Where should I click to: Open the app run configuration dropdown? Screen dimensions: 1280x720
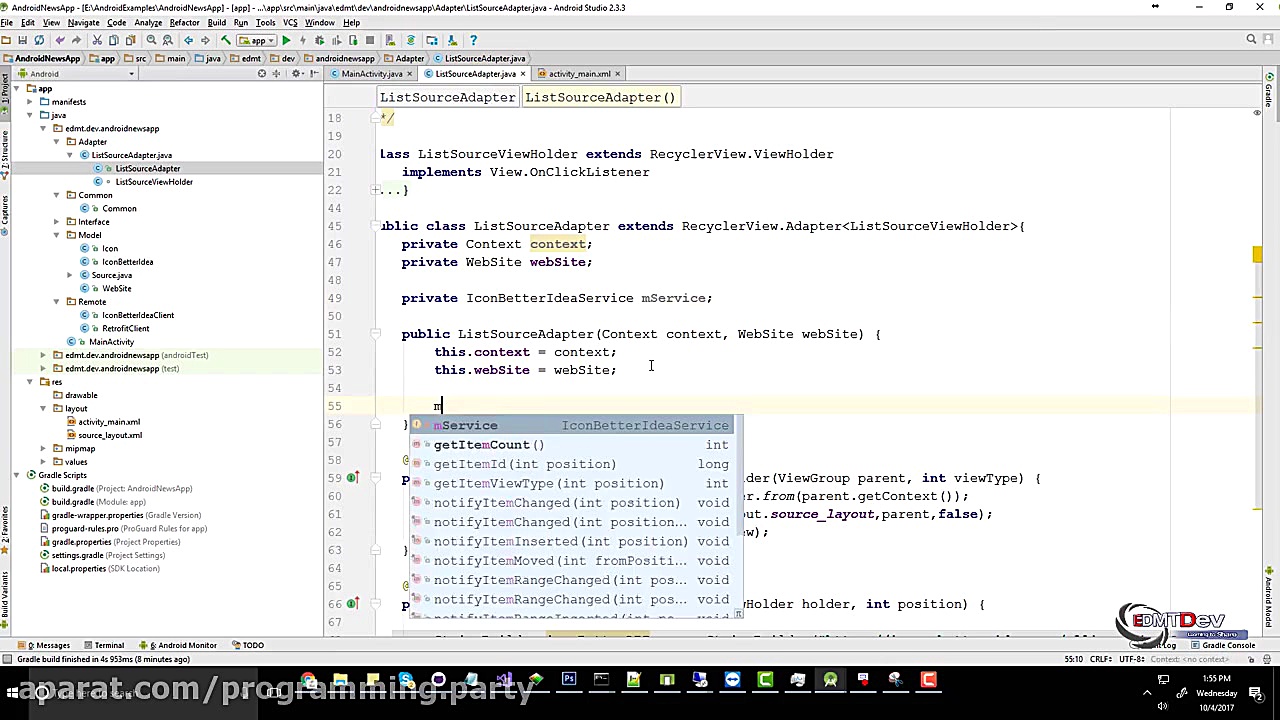[x=258, y=40]
